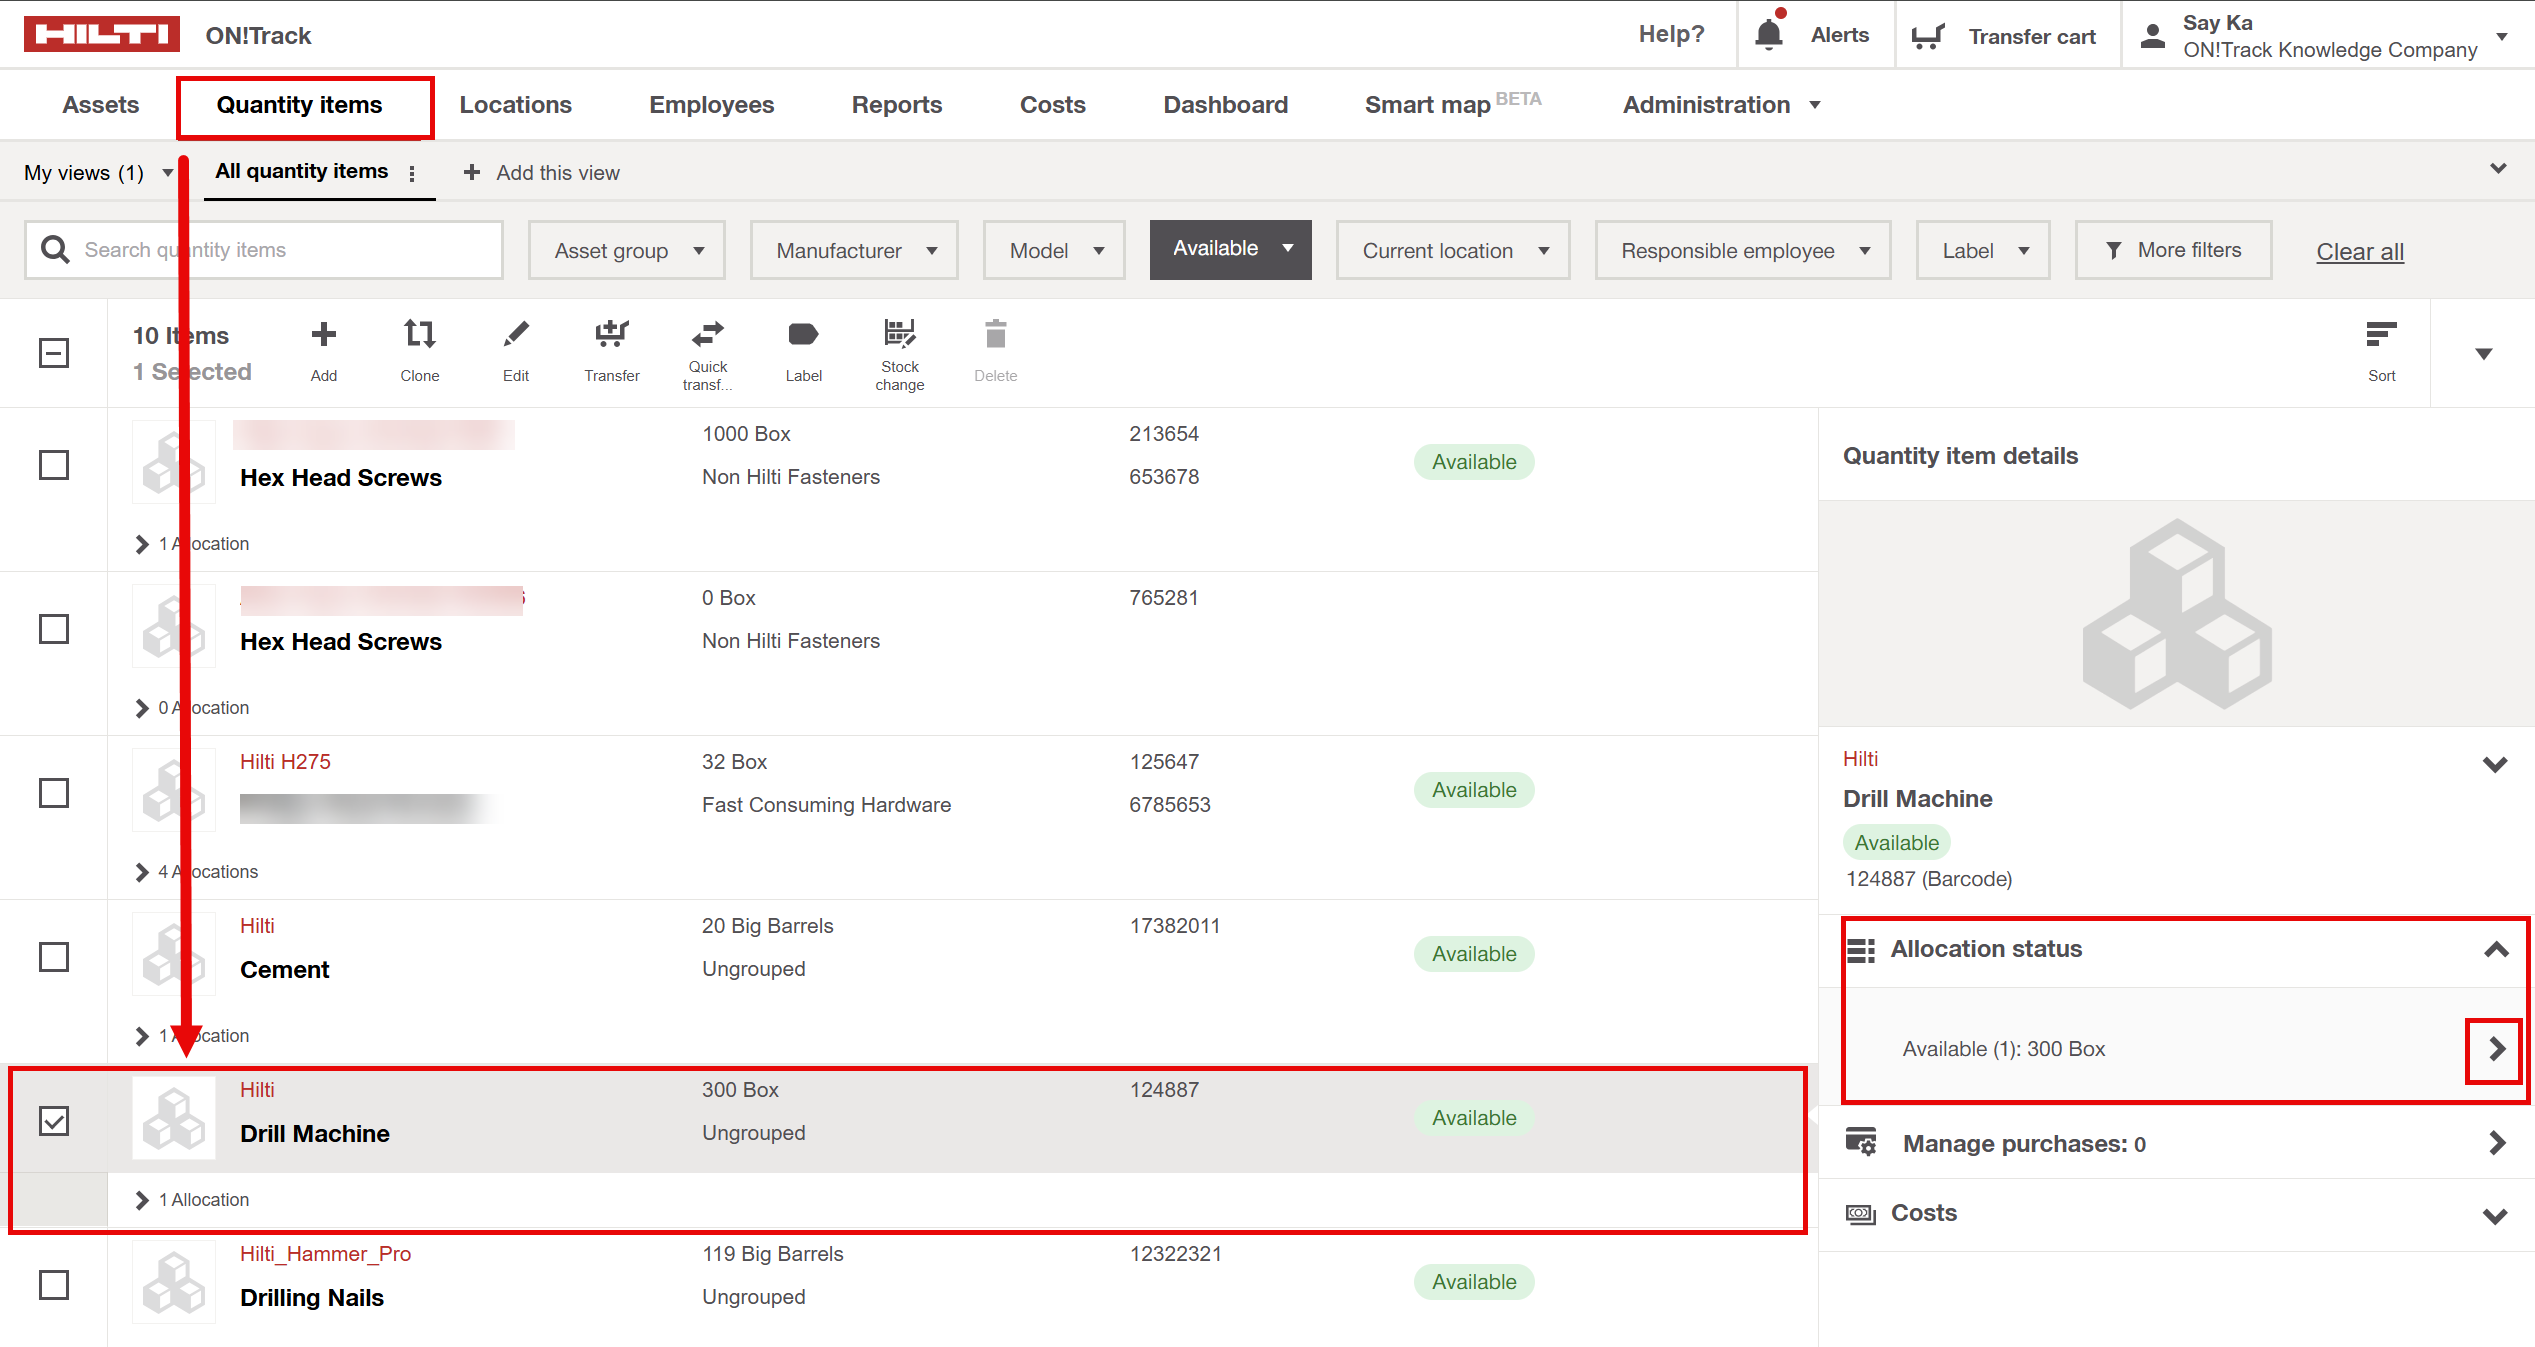2535x1347 pixels.
Task: Open Quick transfer for Drill Machine
Action: tap(707, 334)
